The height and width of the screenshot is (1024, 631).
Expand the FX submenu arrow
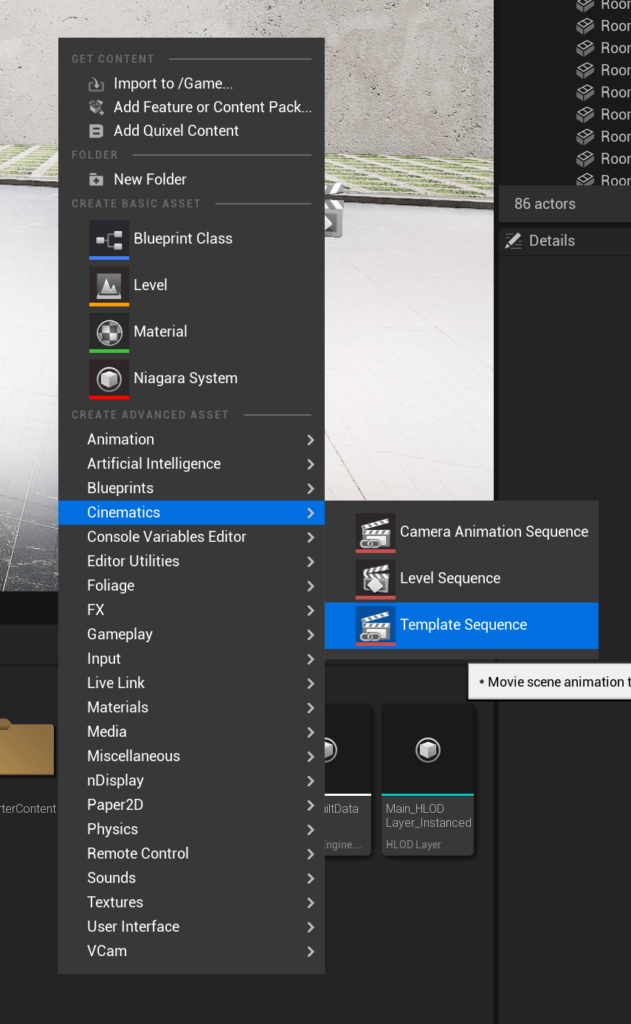pyautogui.click(x=311, y=611)
